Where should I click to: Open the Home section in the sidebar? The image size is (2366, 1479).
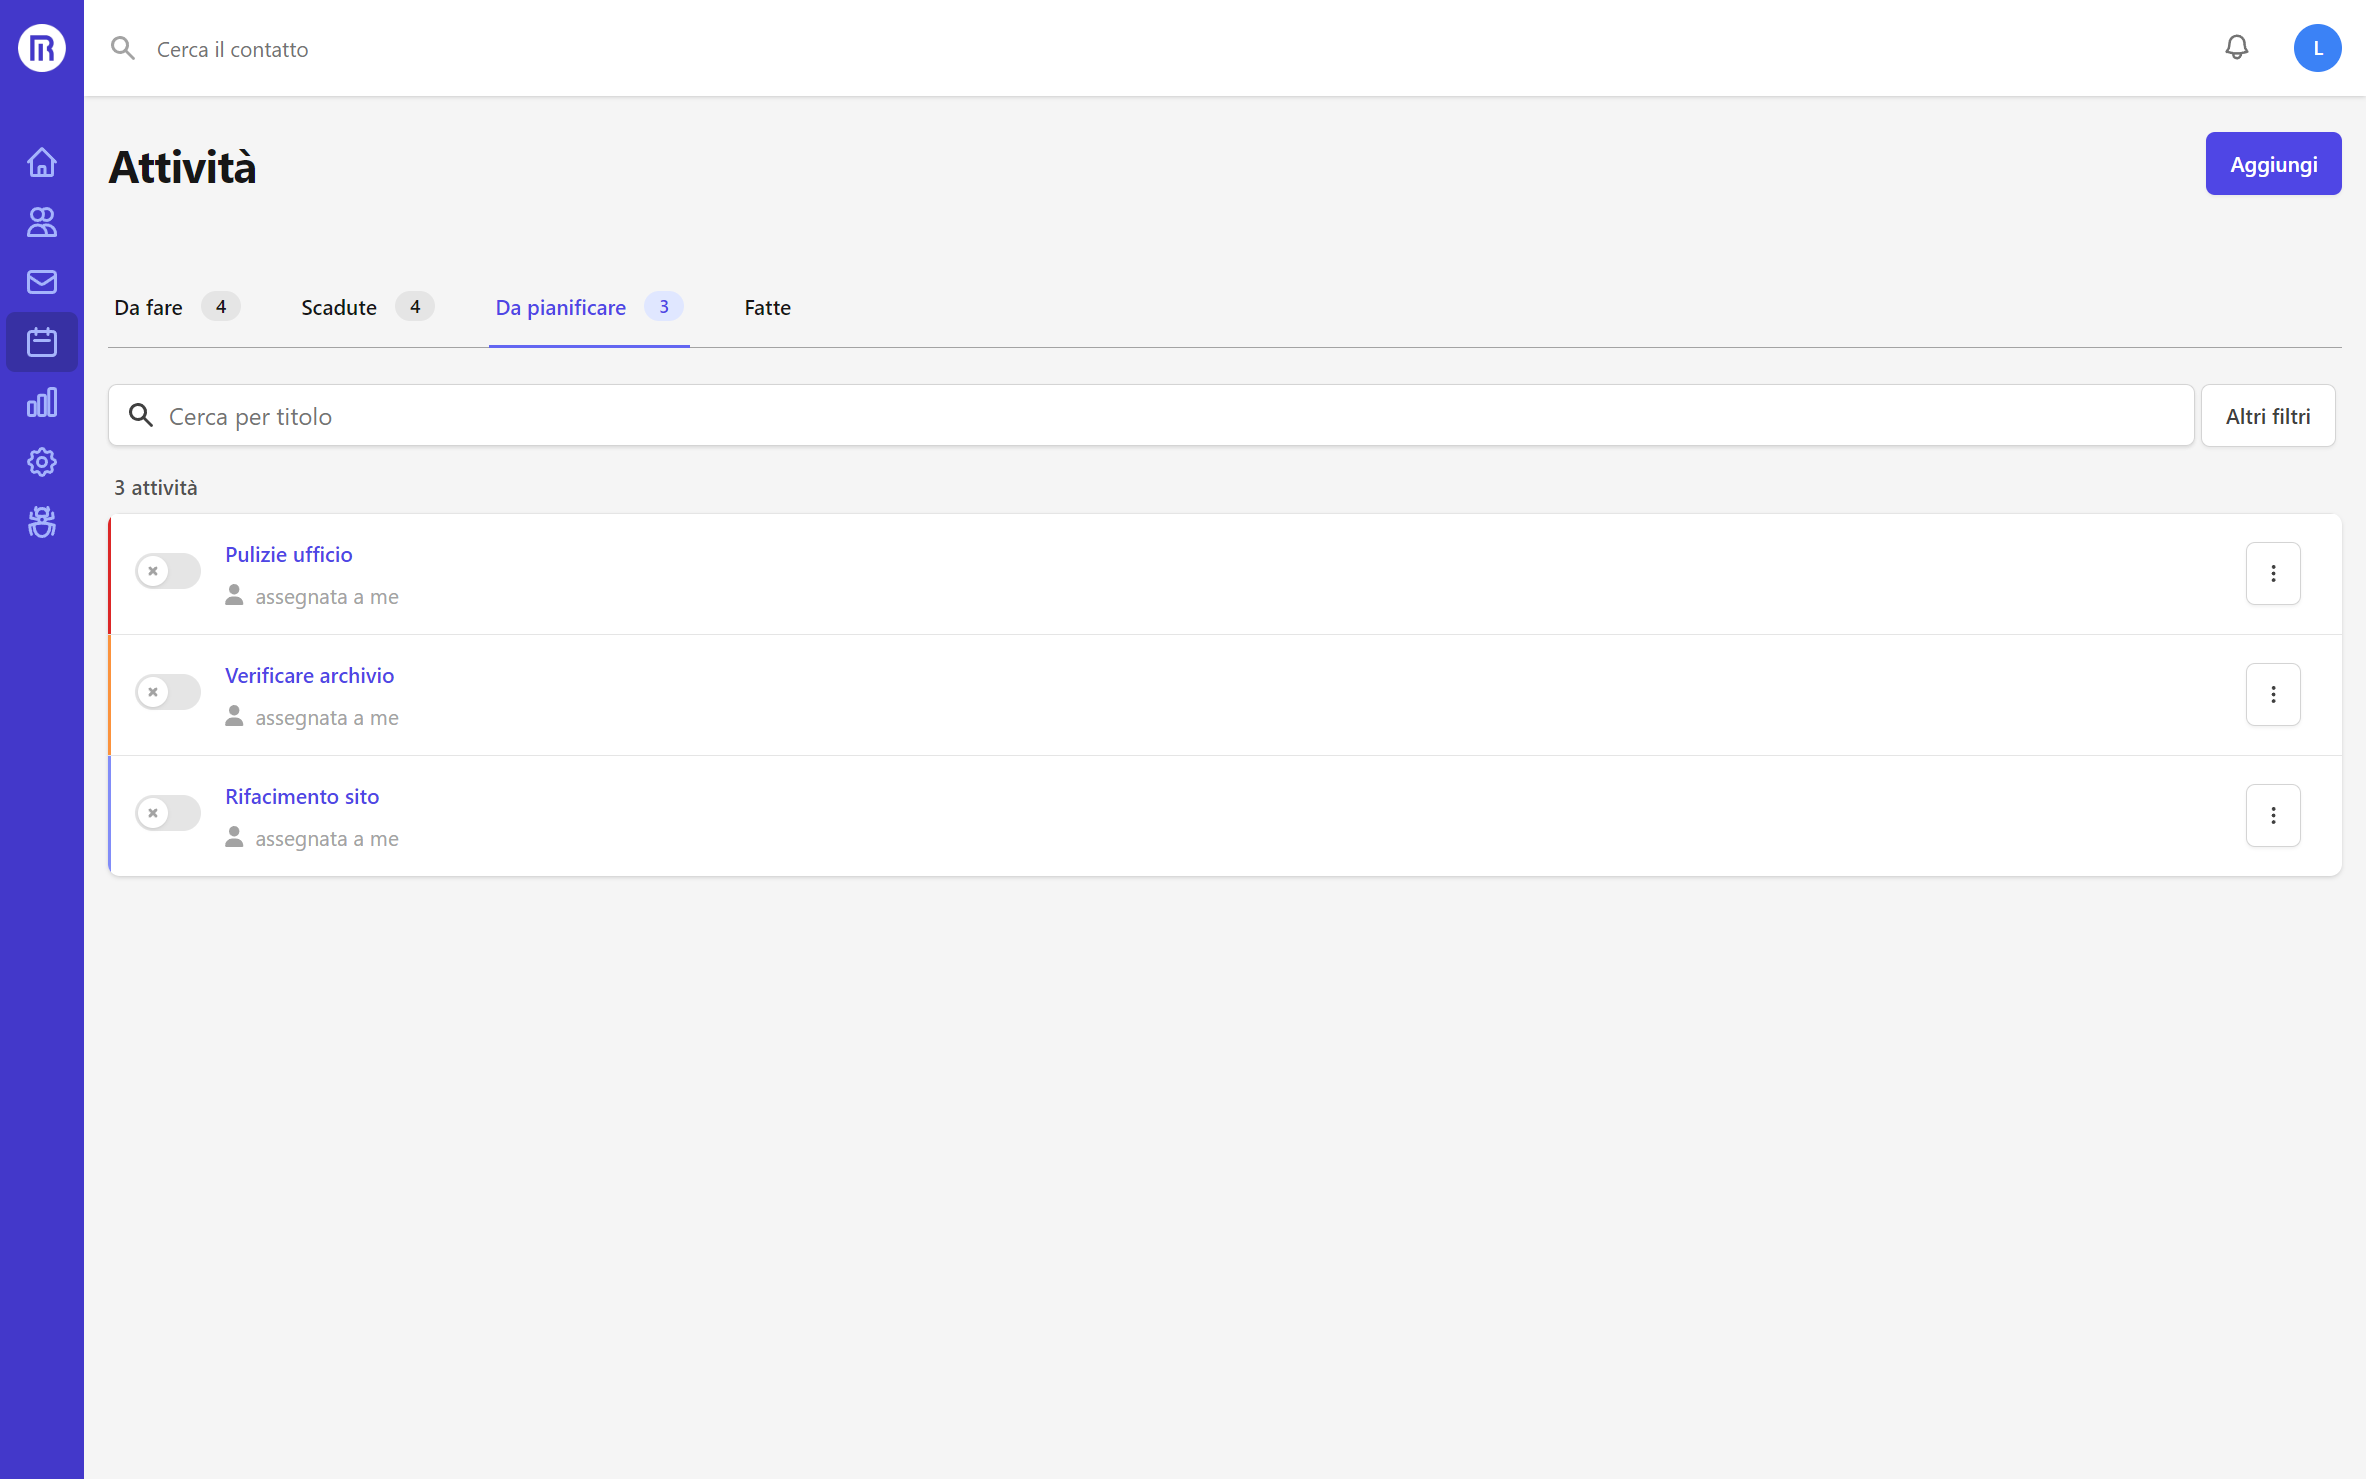tap(41, 161)
